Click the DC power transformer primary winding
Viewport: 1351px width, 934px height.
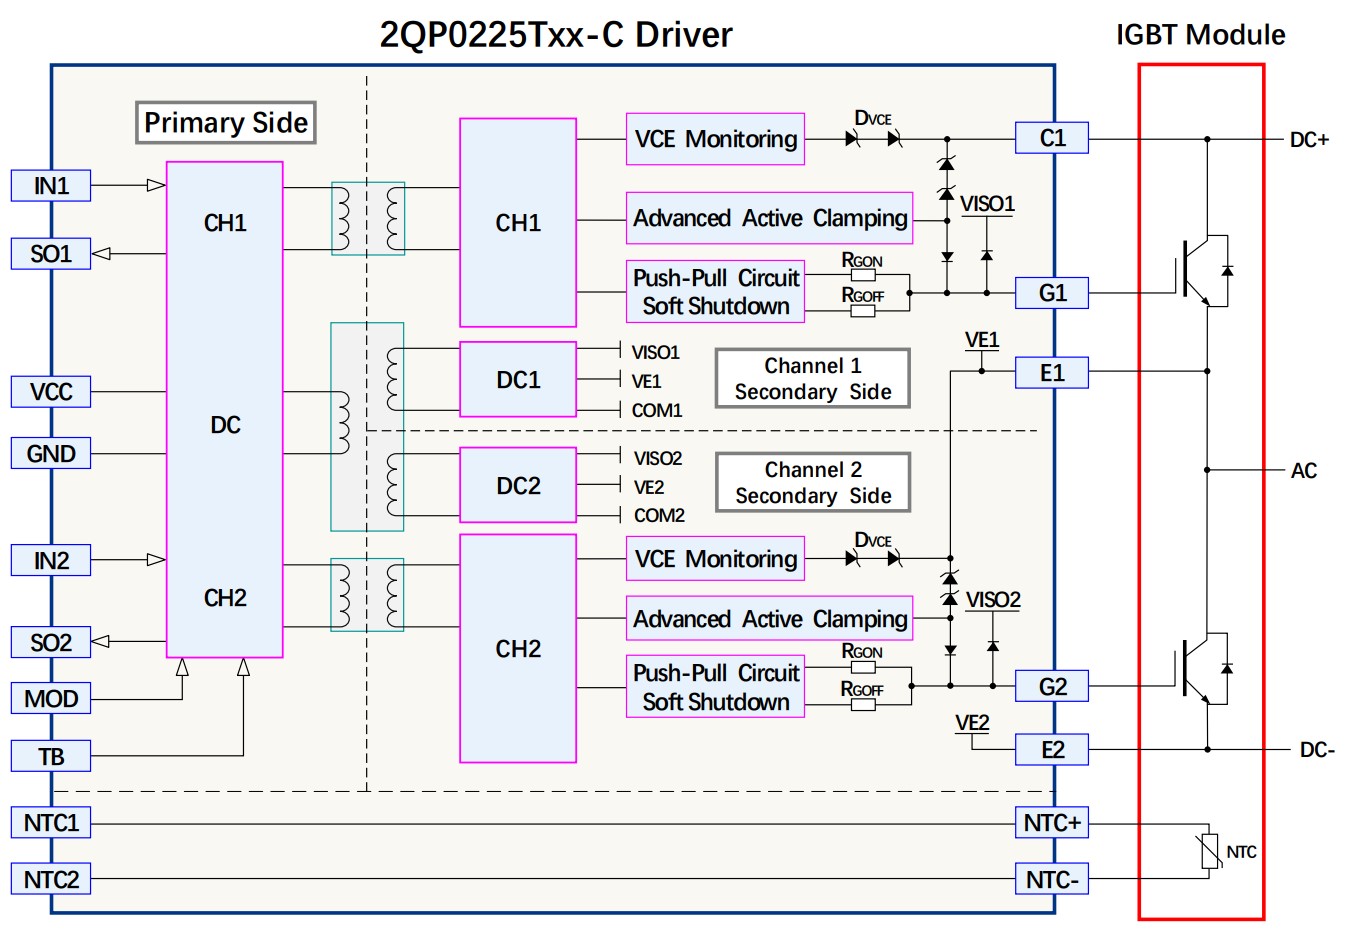tap(343, 423)
